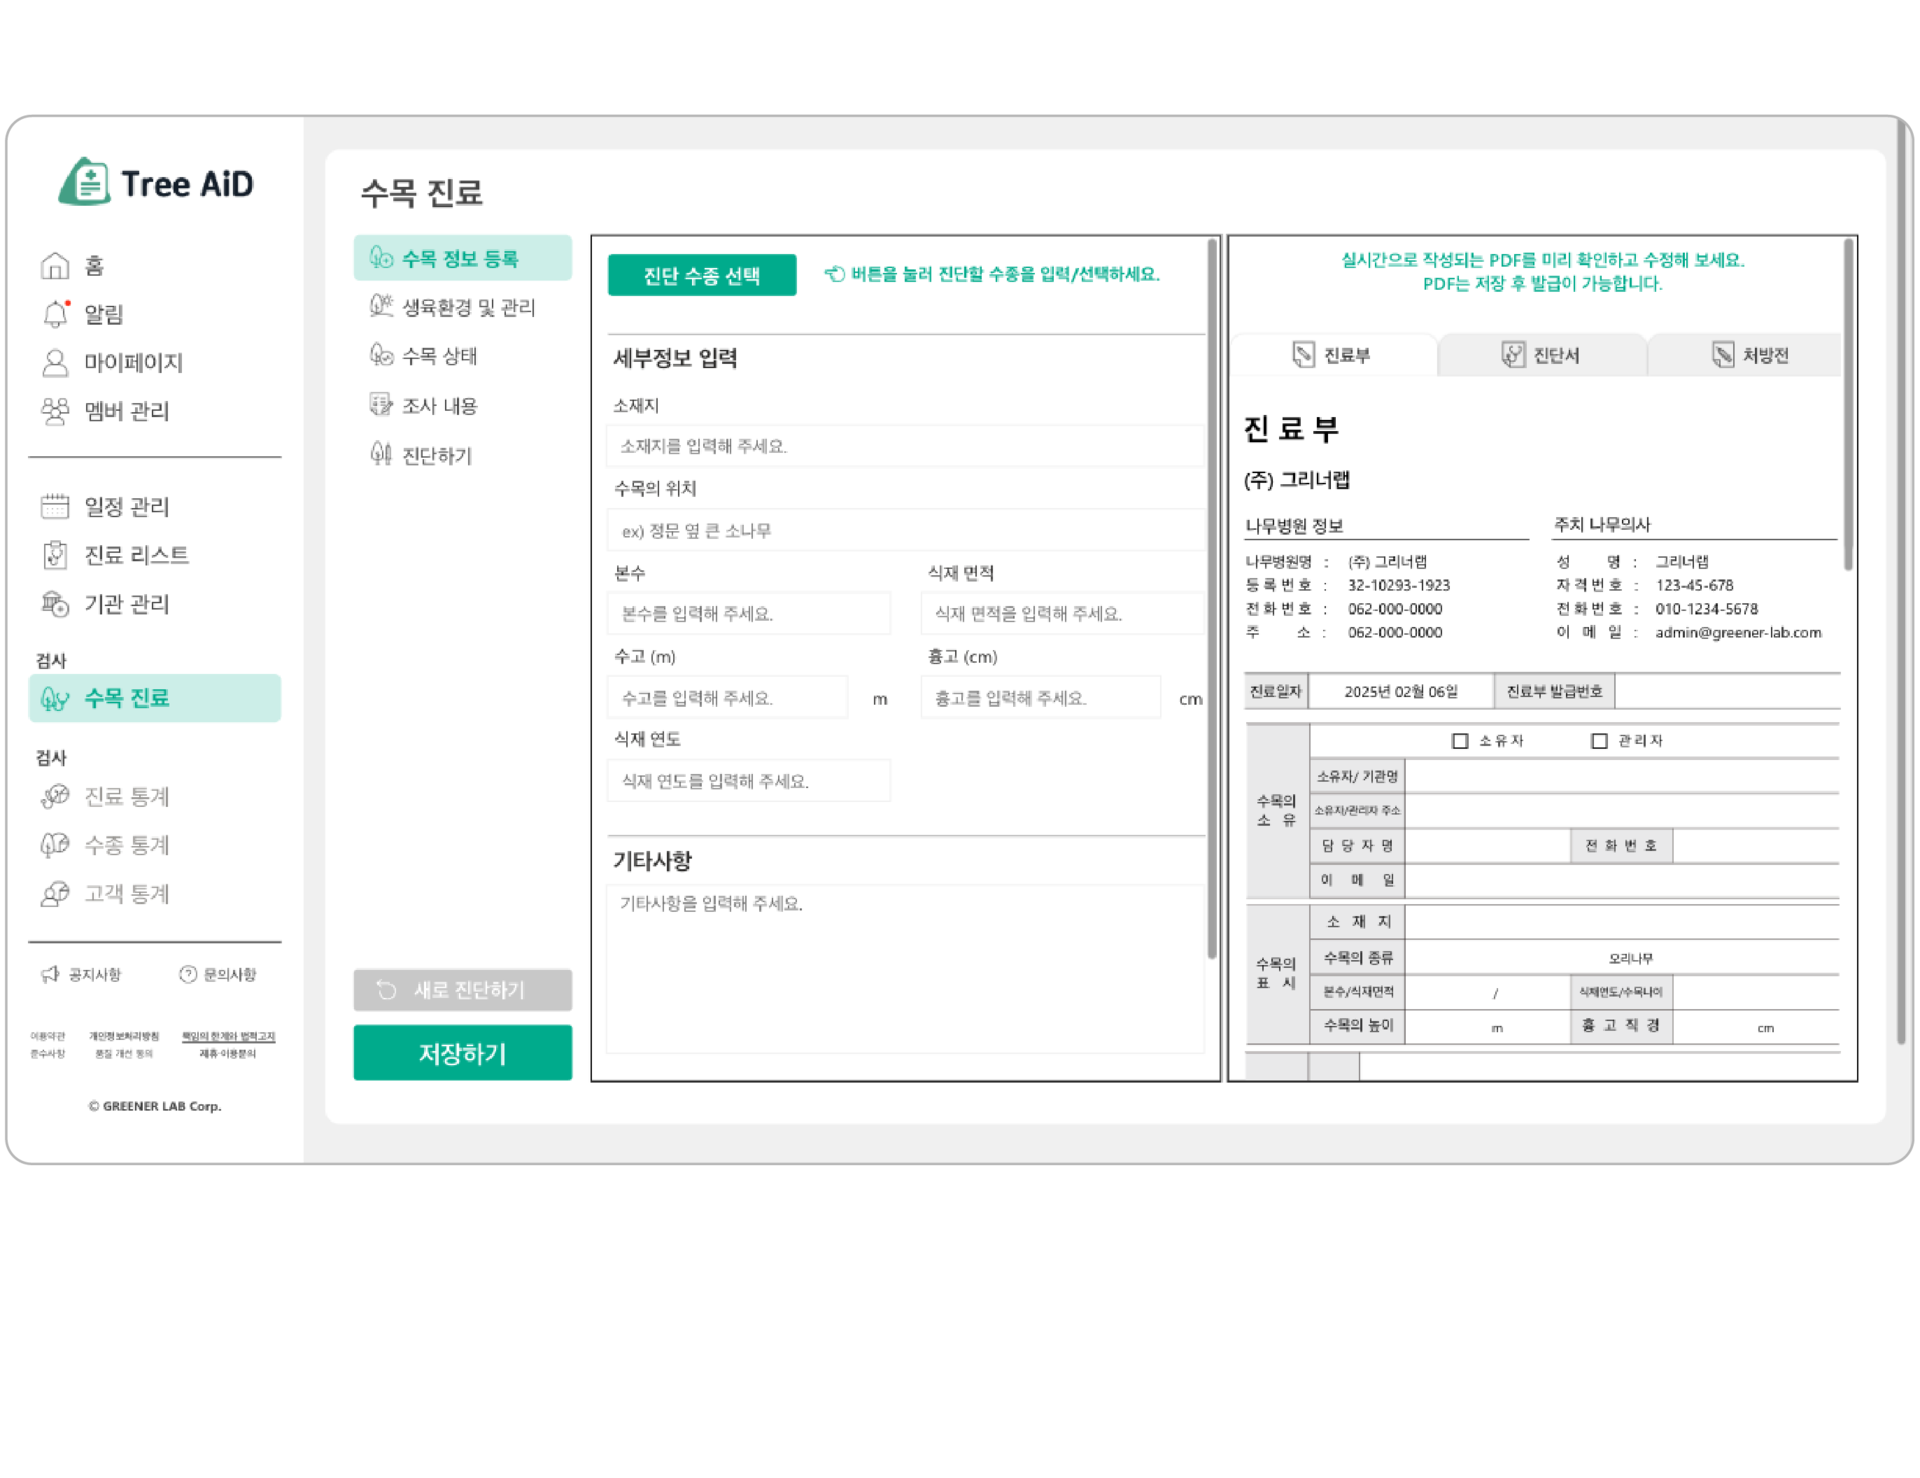
Task: Open member management group icon
Action: pos(55,411)
